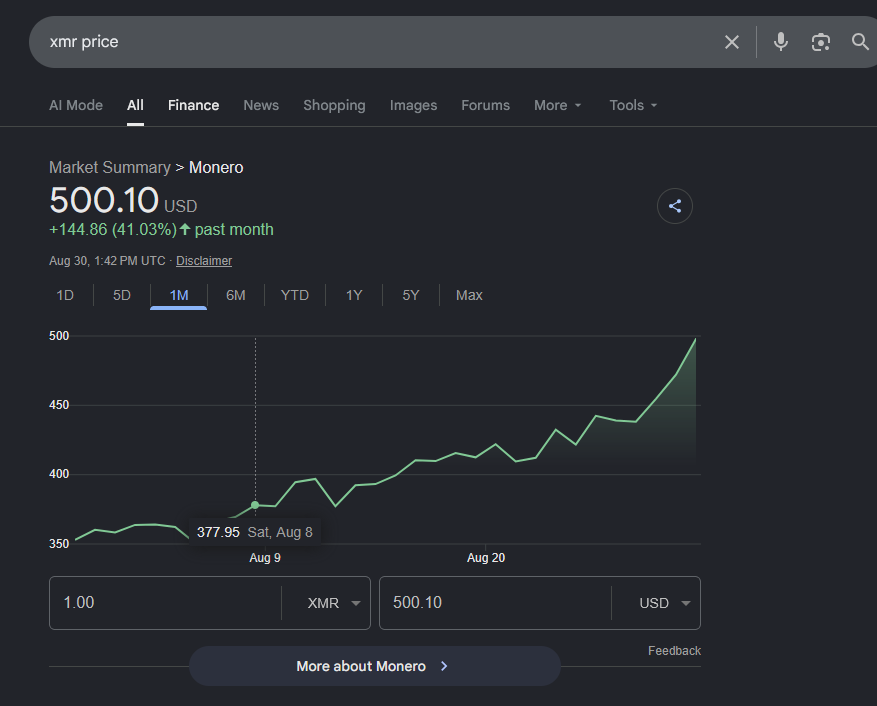The height and width of the screenshot is (706, 877).
Task: Click the Feedback link
Action: click(674, 651)
